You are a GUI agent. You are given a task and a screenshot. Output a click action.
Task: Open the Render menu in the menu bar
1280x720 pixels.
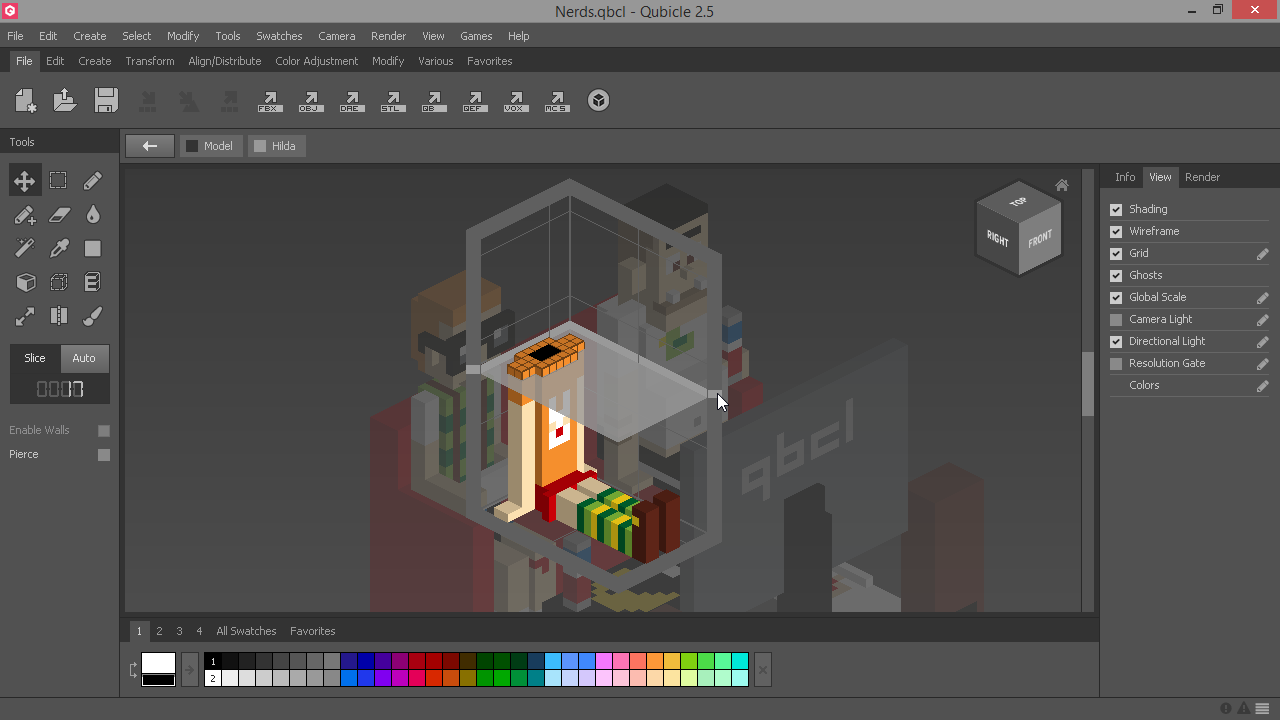(x=388, y=36)
